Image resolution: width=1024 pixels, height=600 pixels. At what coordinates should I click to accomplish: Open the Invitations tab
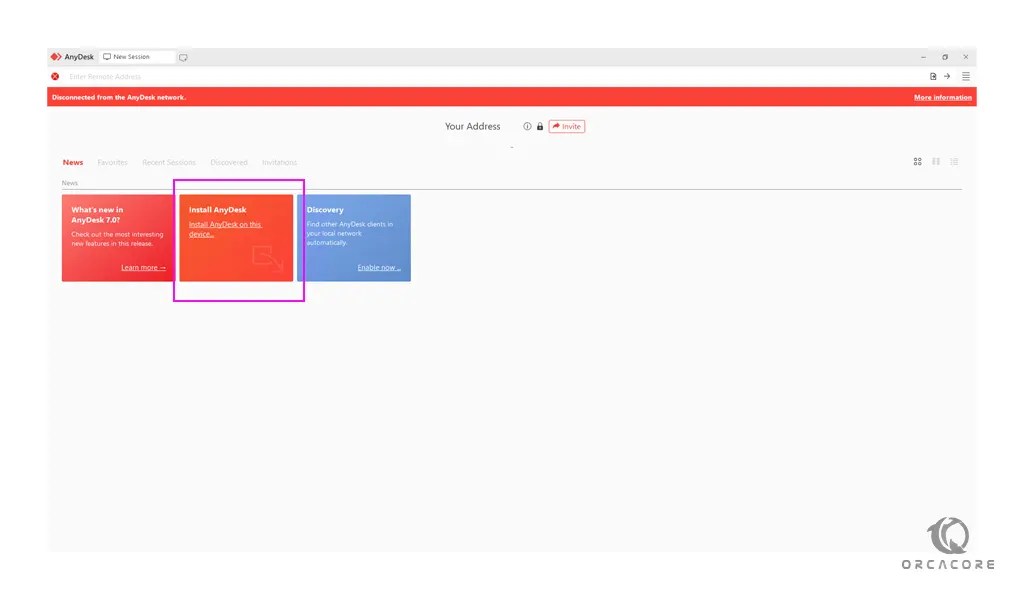(x=279, y=162)
